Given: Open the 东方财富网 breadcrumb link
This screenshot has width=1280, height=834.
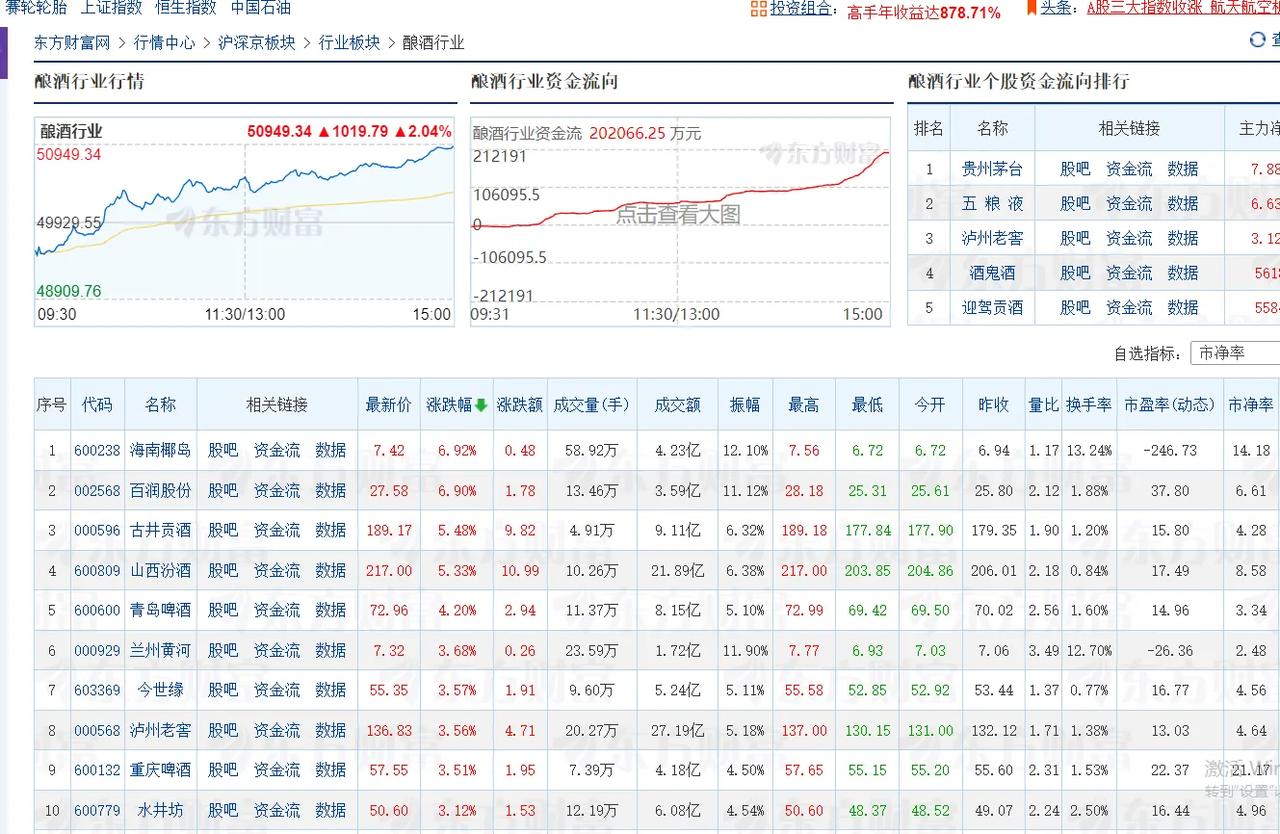Looking at the screenshot, I should [72, 43].
